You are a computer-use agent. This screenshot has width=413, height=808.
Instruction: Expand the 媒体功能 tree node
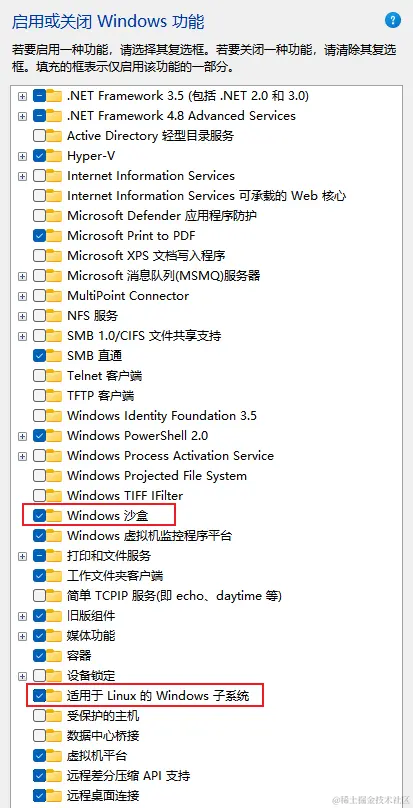tap(22, 635)
